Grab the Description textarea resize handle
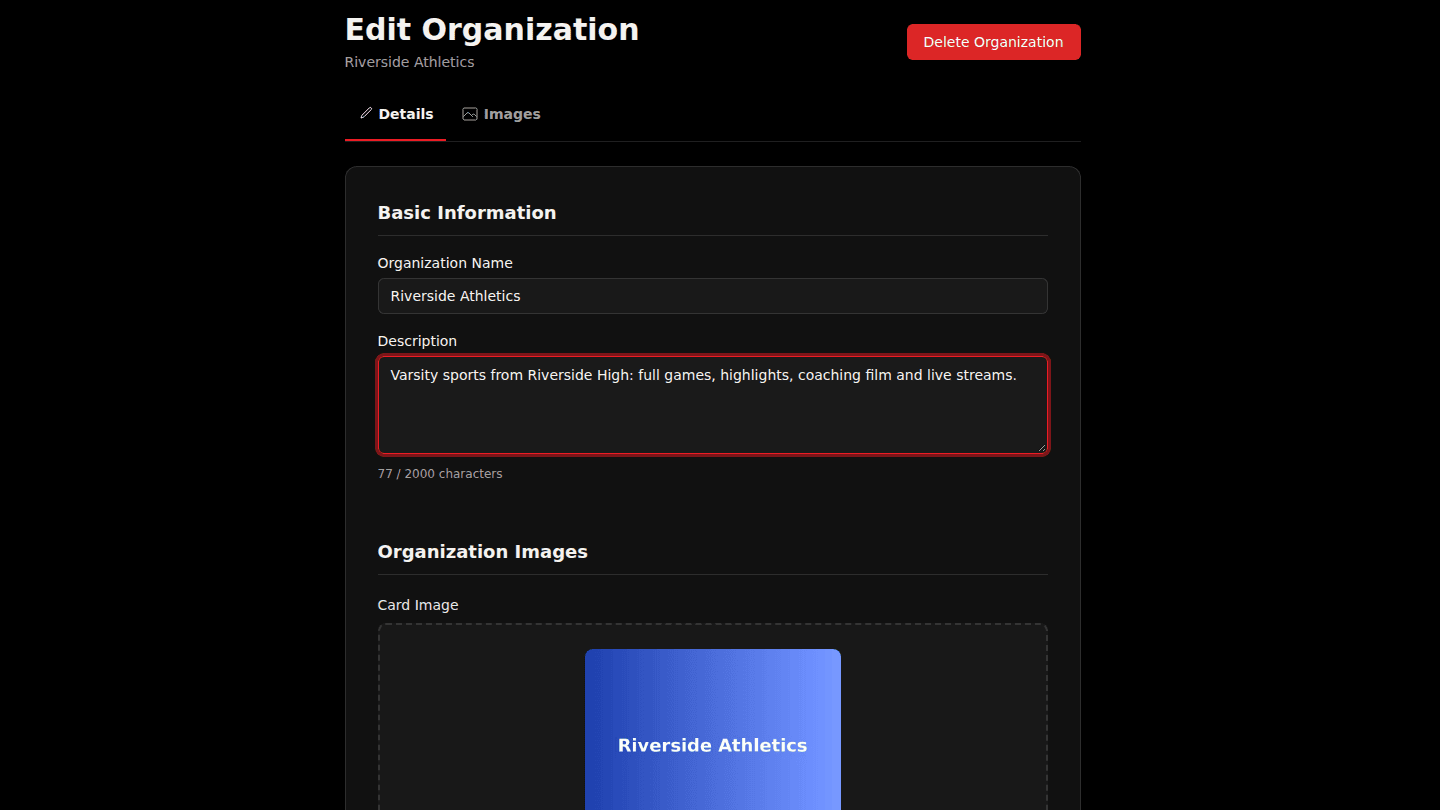 point(1041,447)
